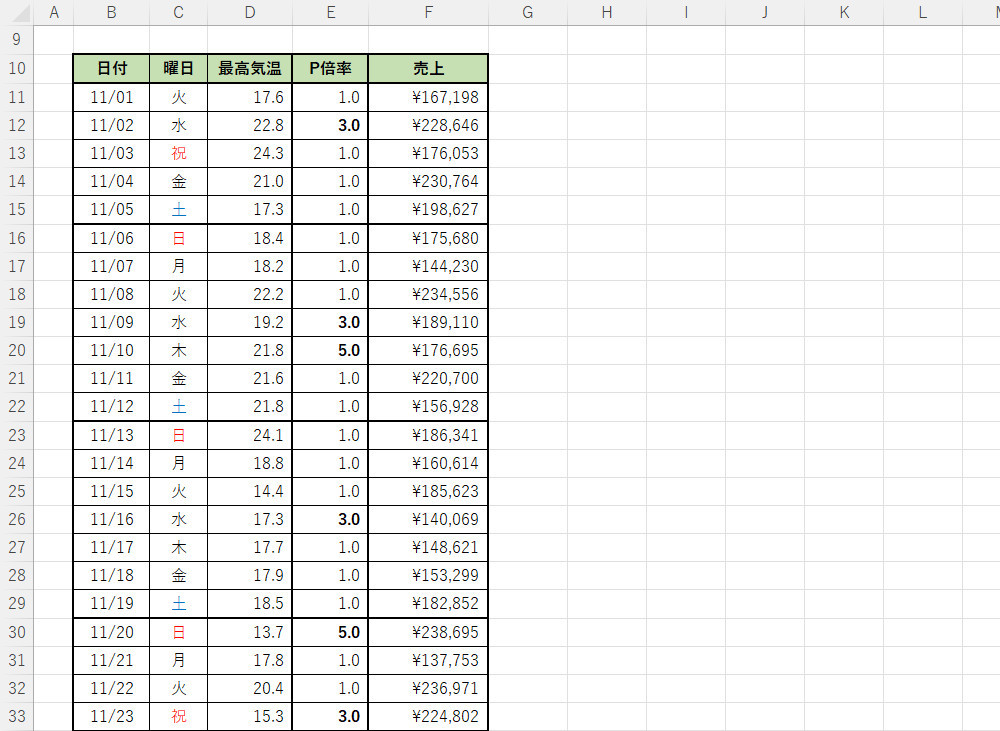Select sales cell ¥140,069
Image resolution: width=1000 pixels, height=731 pixels.
pos(429,519)
